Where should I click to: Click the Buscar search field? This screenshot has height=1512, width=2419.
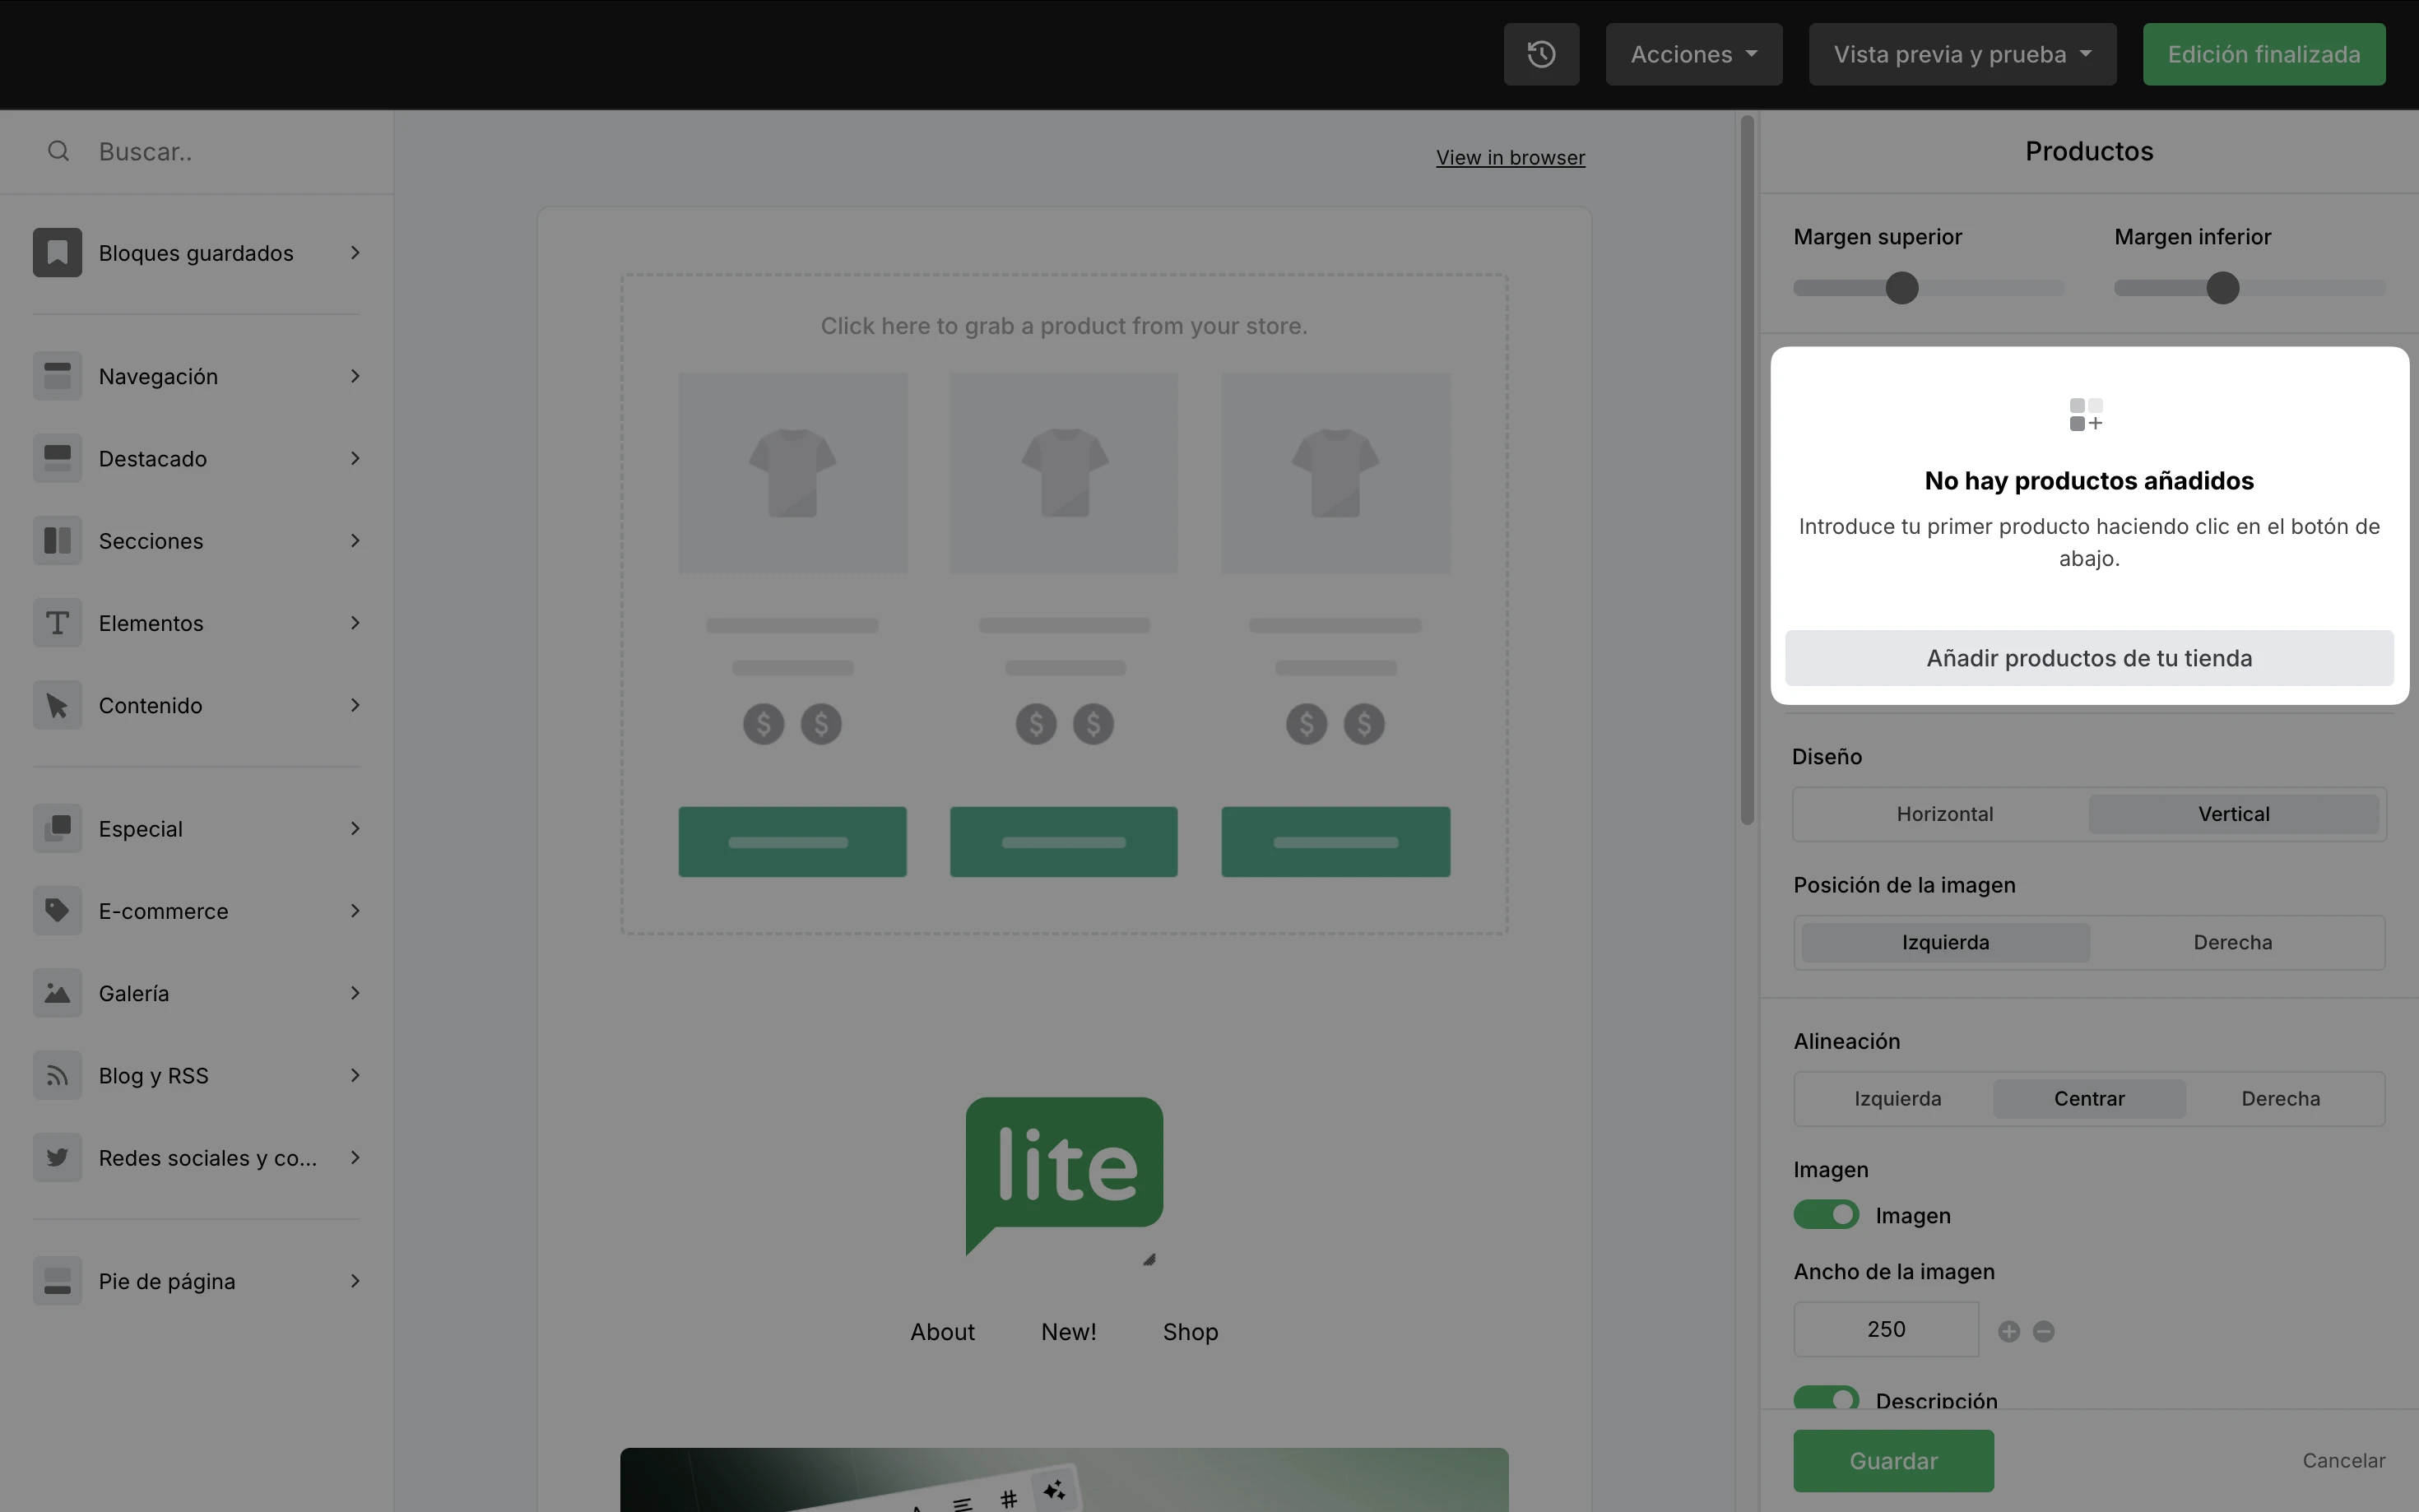tap(197, 151)
